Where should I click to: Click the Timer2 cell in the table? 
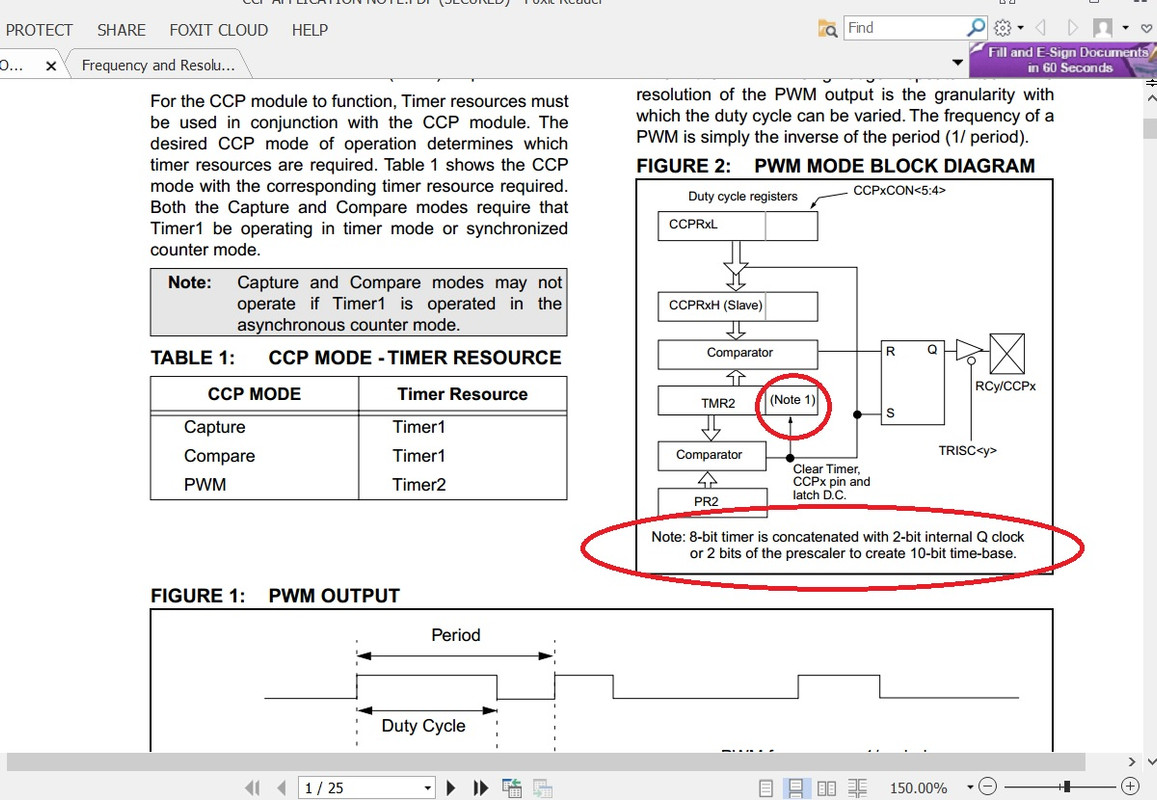point(419,485)
